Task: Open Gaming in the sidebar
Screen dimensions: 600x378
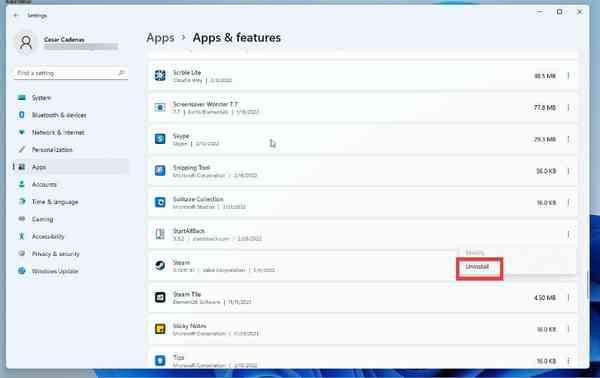Action: tap(71, 219)
